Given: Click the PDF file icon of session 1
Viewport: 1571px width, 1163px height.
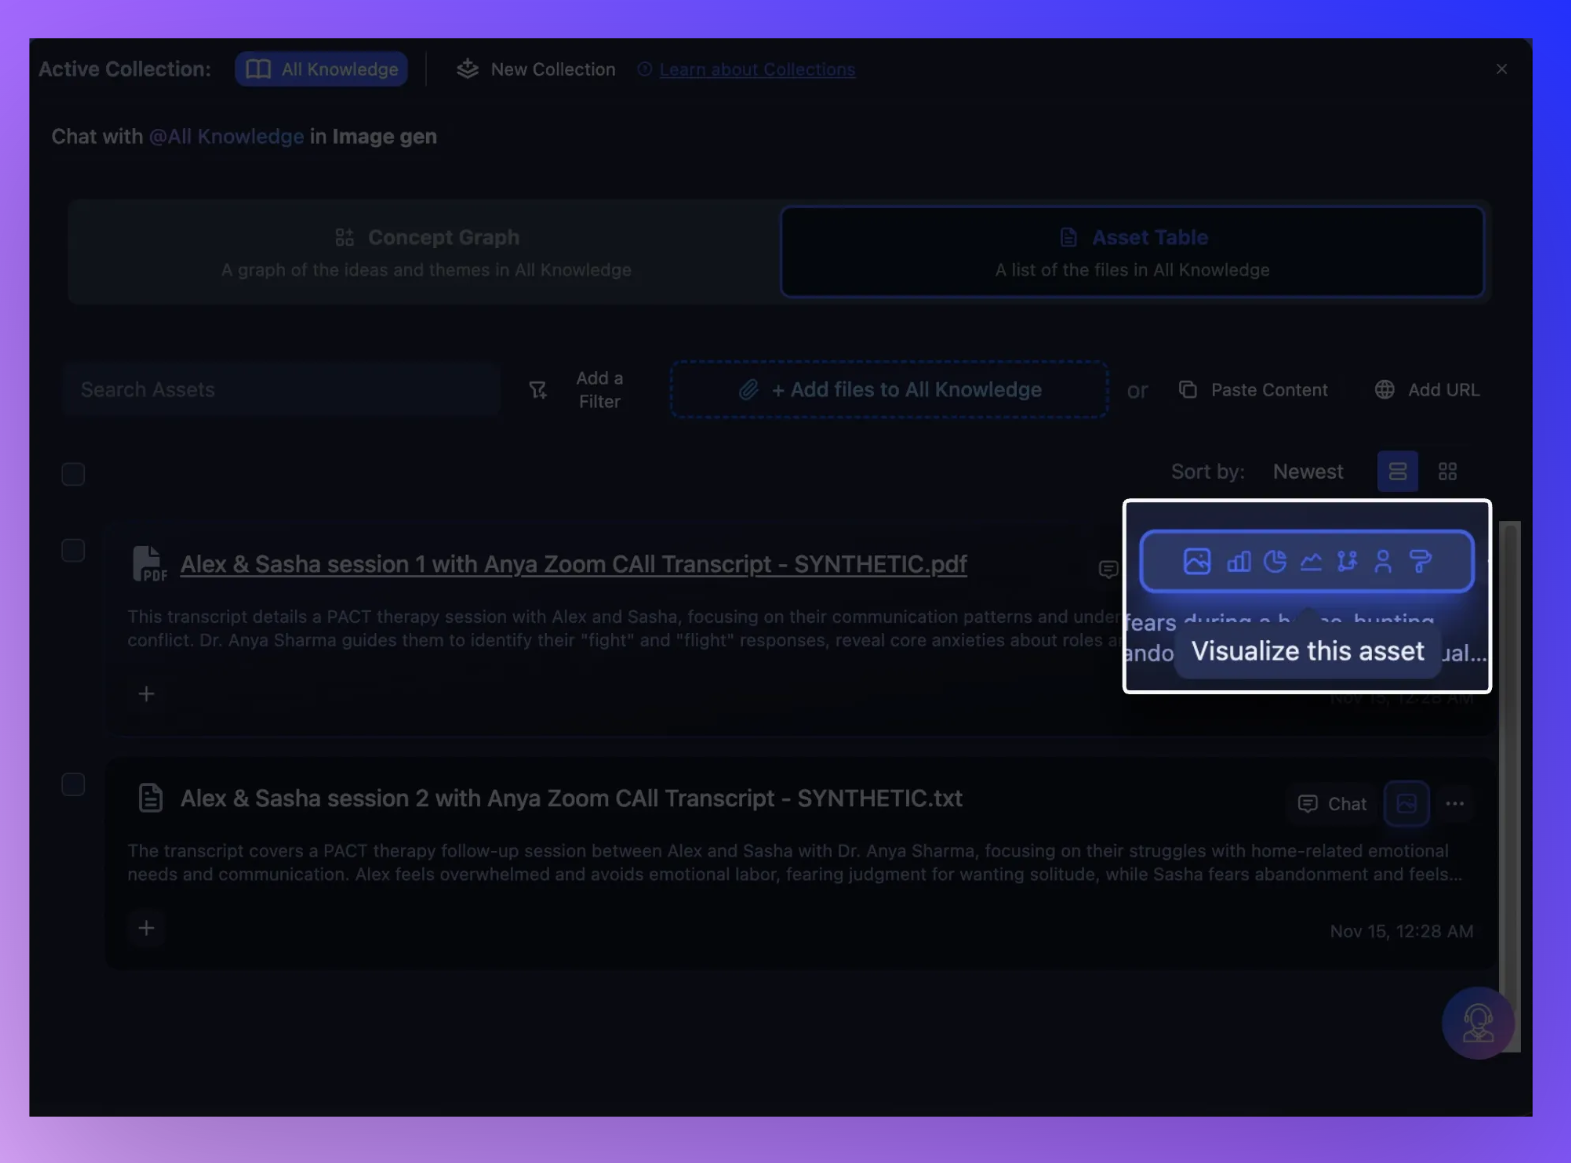Looking at the screenshot, I should (x=149, y=564).
